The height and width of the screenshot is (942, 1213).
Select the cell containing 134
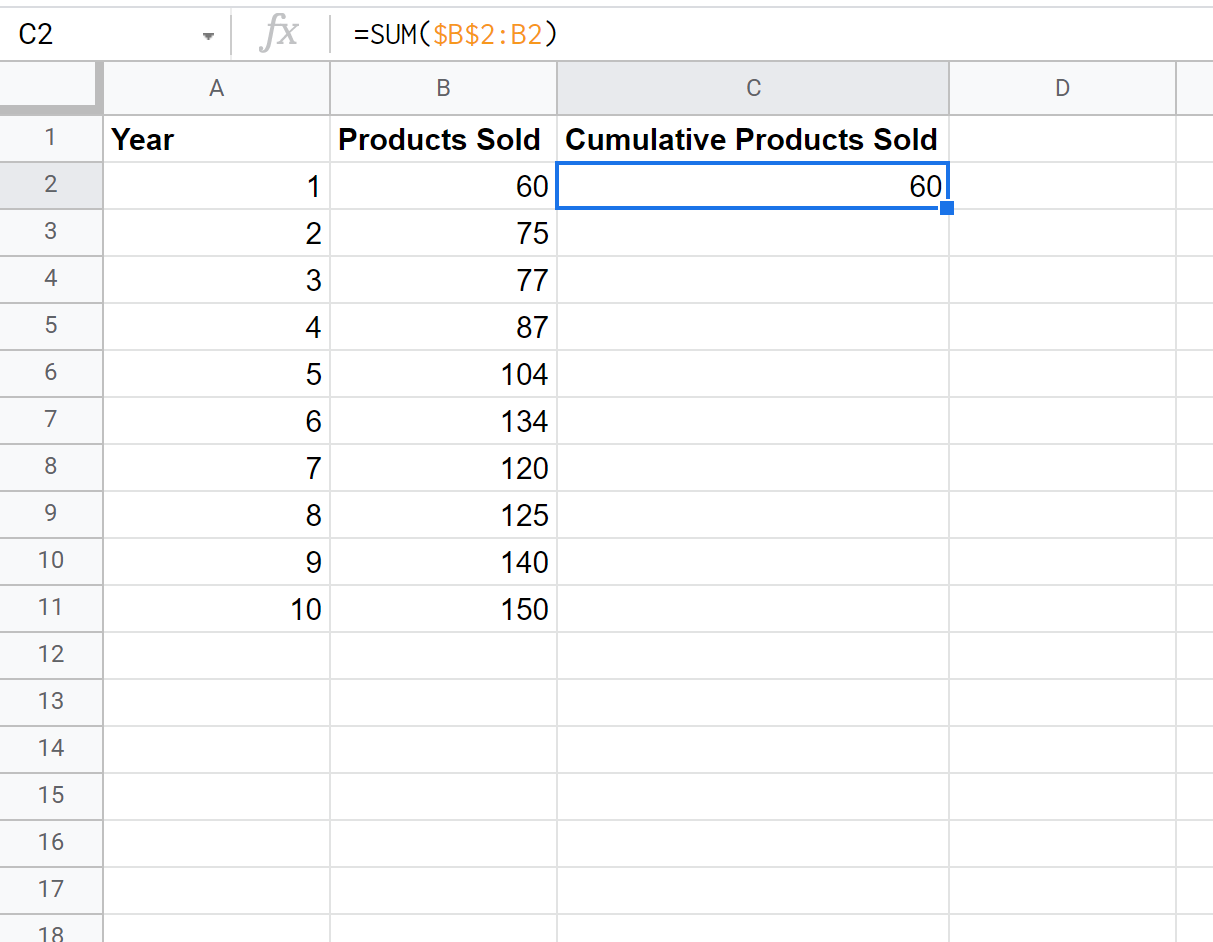(443, 421)
